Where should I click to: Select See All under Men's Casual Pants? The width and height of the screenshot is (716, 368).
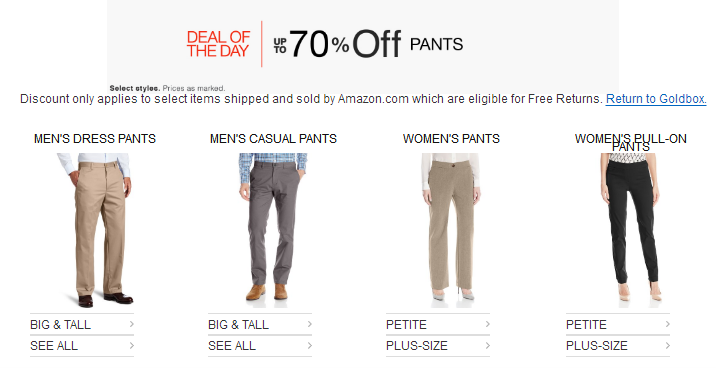260,346
